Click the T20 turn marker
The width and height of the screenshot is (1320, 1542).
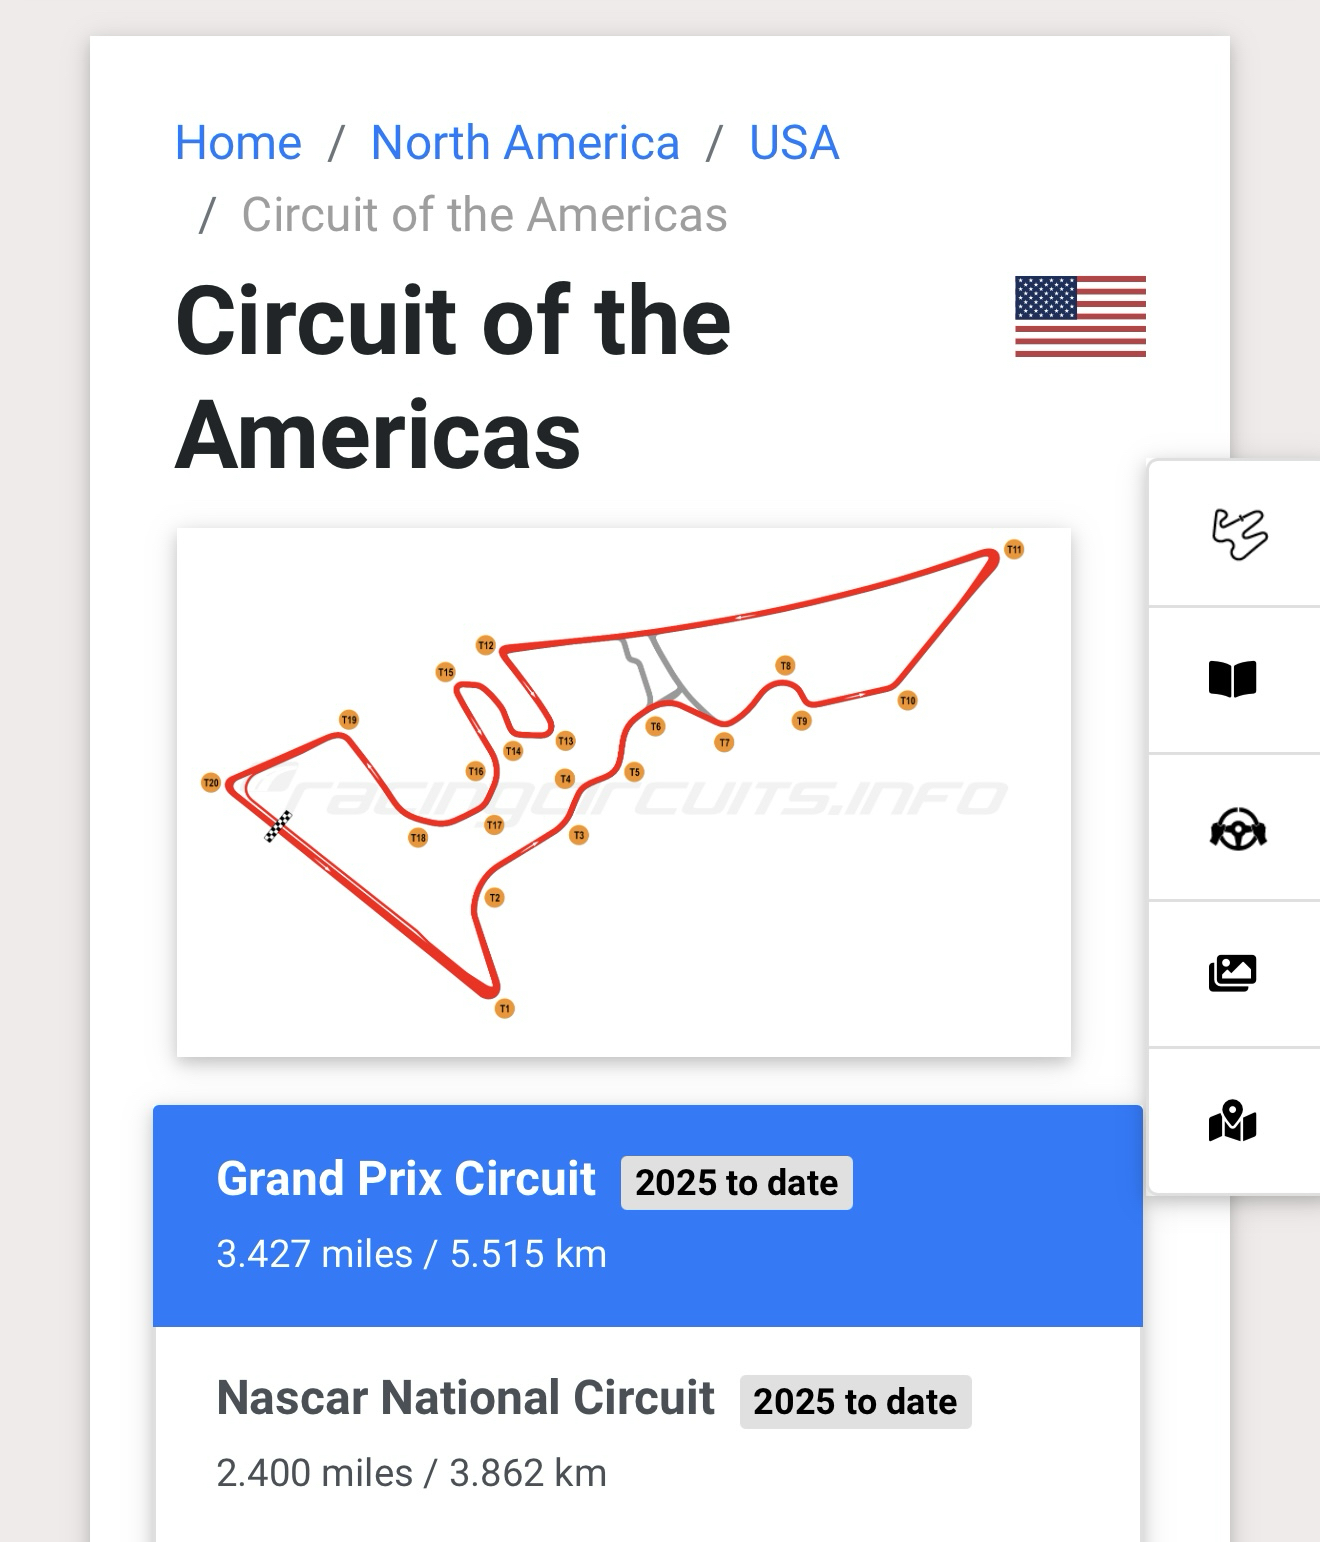[x=211, y=782]
